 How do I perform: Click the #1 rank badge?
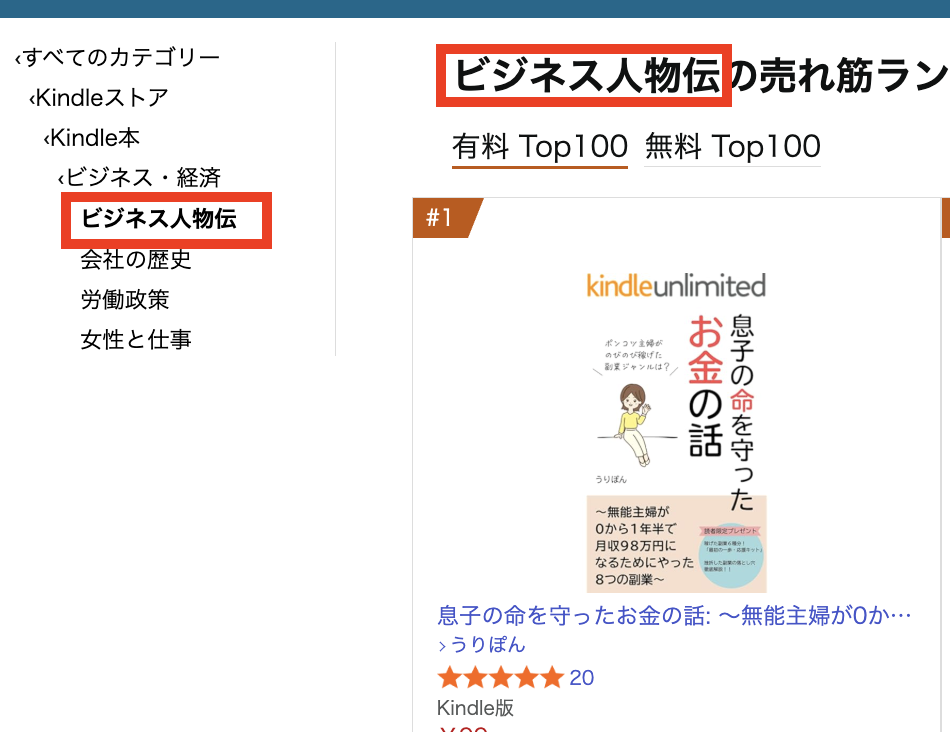coord(440,218)
